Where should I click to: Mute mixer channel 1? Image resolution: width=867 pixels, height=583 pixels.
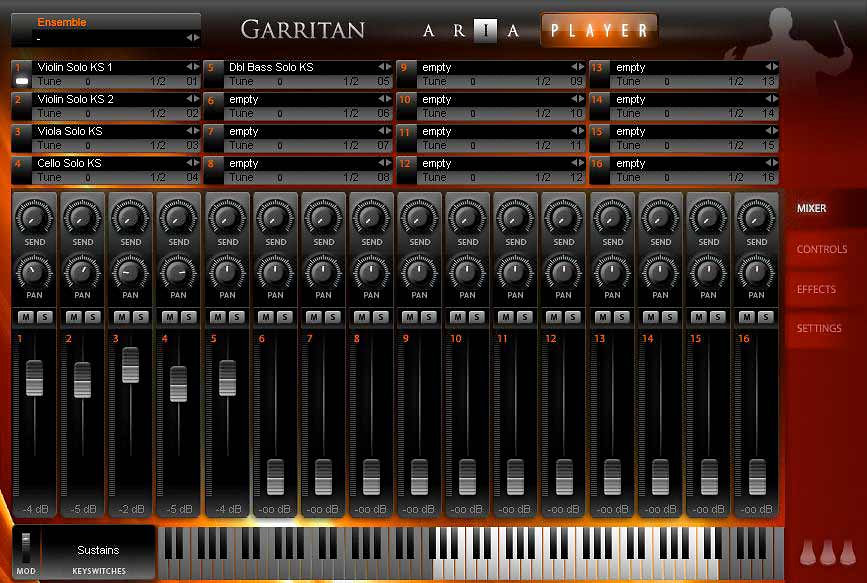point(25,317)
